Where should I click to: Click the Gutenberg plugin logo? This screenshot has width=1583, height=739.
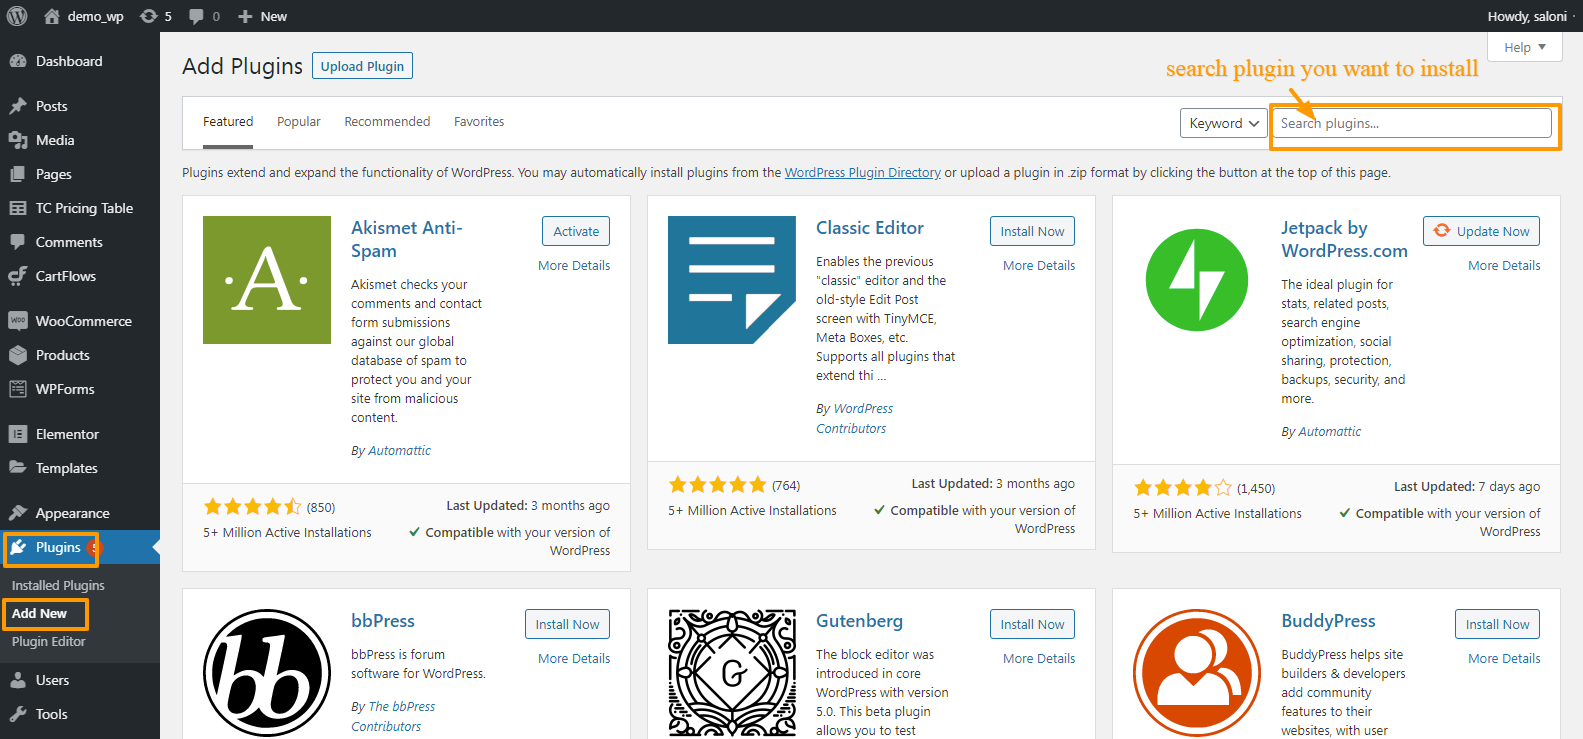[732, 673]
